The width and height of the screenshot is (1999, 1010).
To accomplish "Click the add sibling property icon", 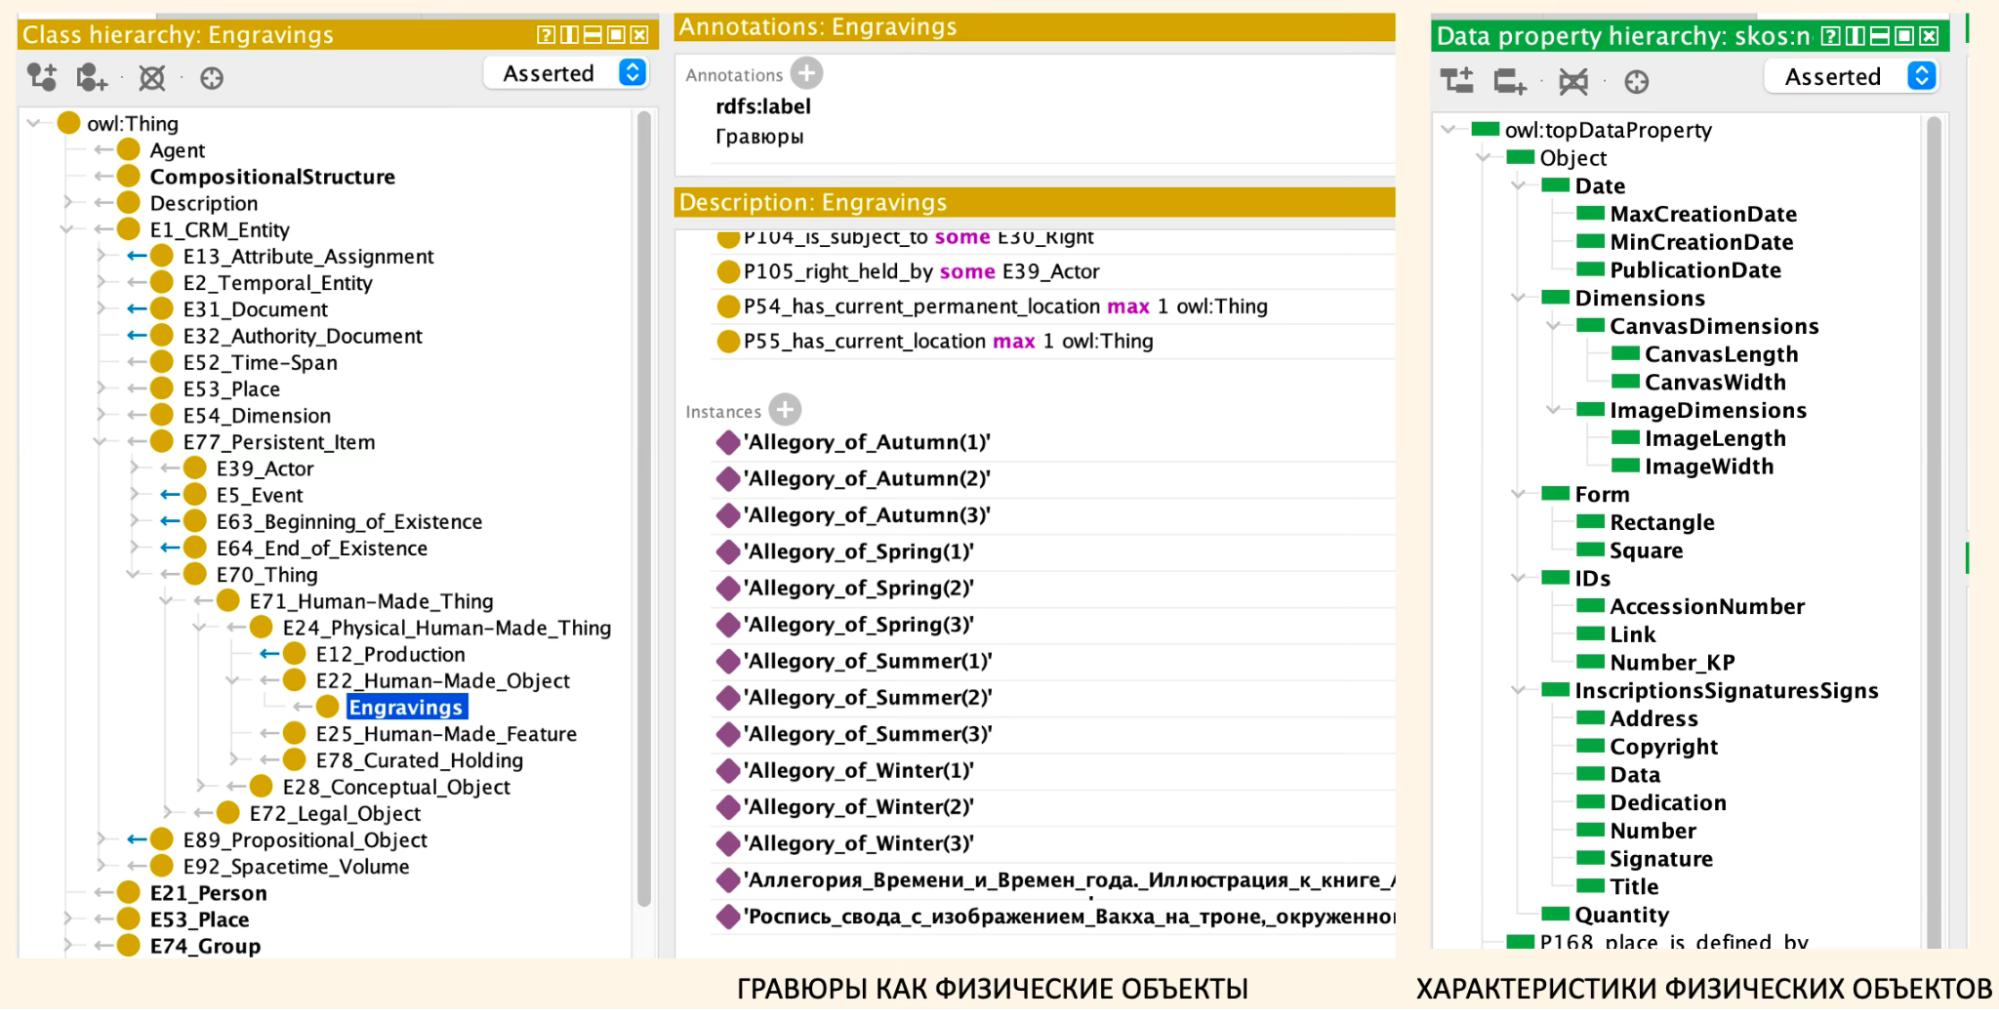I will (1510, 81).
